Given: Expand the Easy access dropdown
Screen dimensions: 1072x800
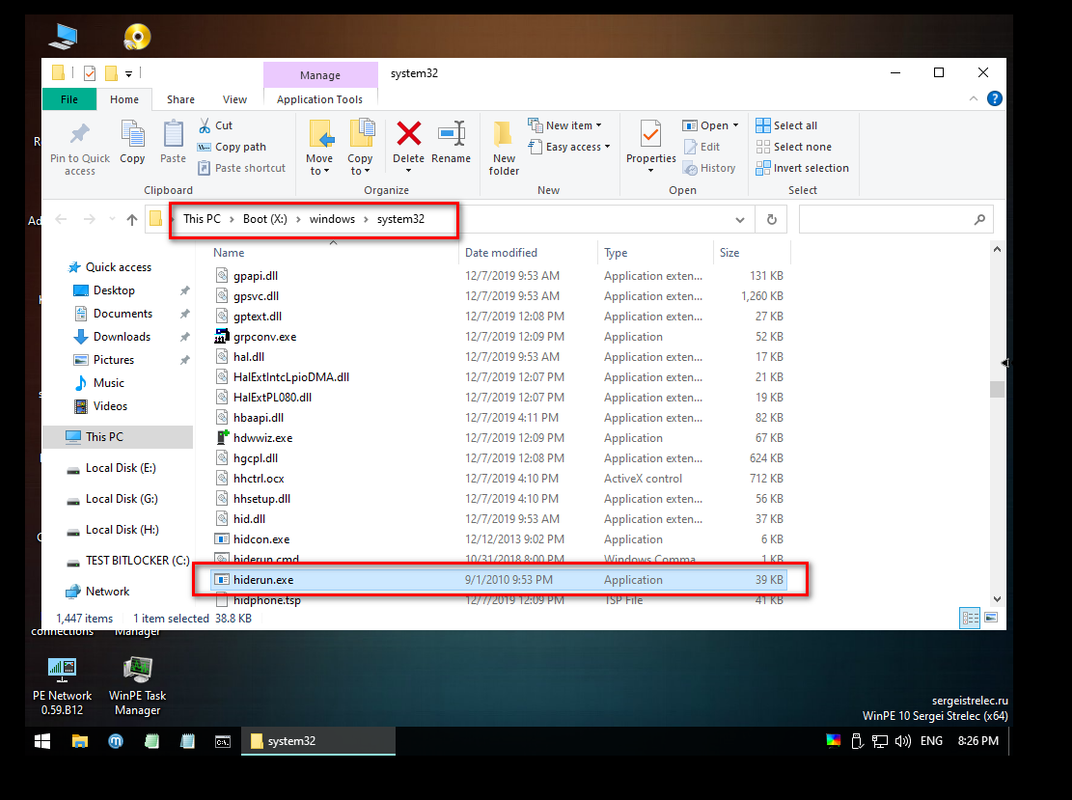Looking at the screenshot, I should pos(569,147).
